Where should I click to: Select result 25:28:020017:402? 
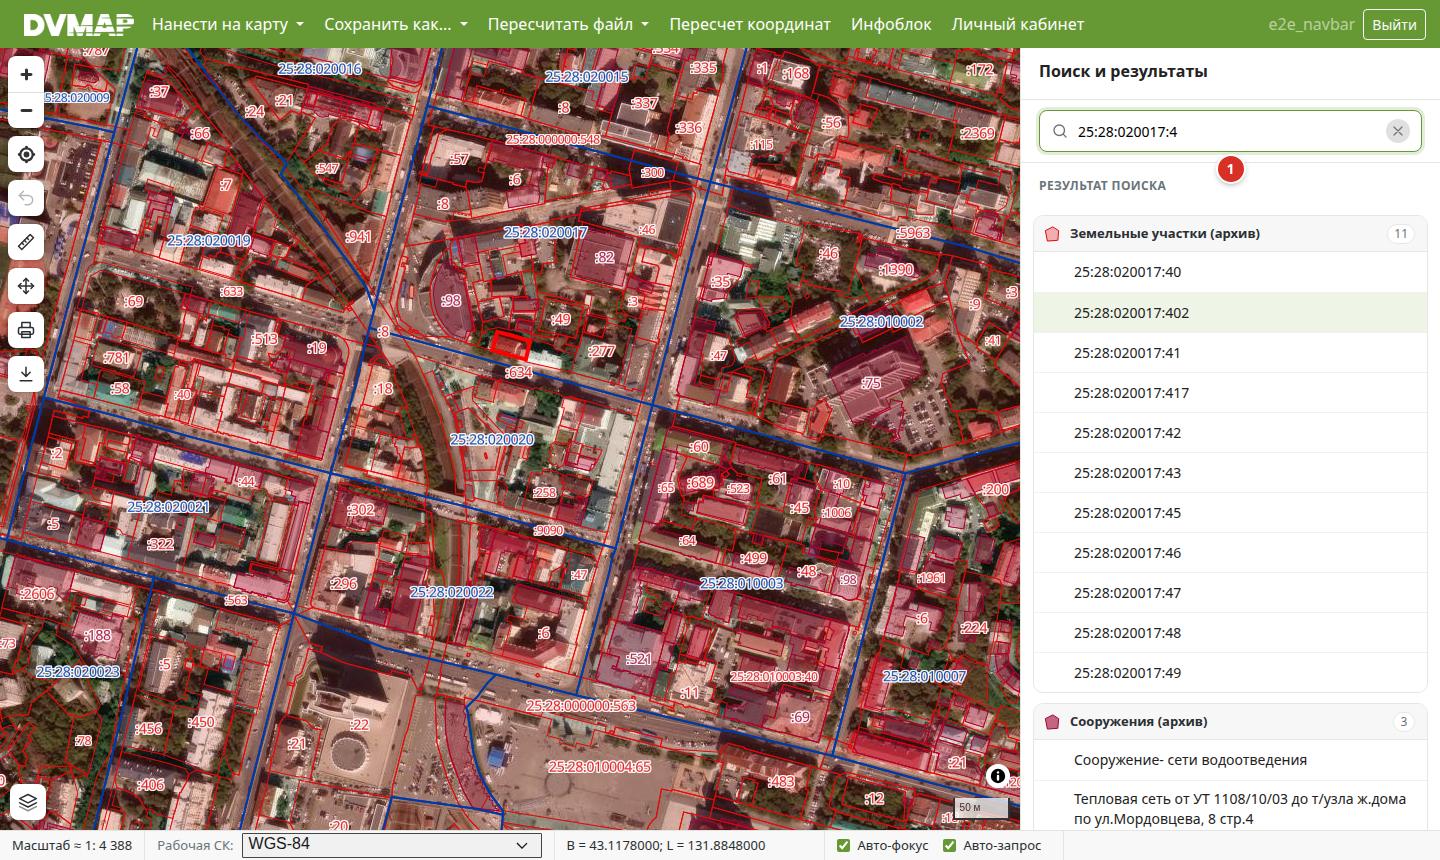click(1230, 313)
